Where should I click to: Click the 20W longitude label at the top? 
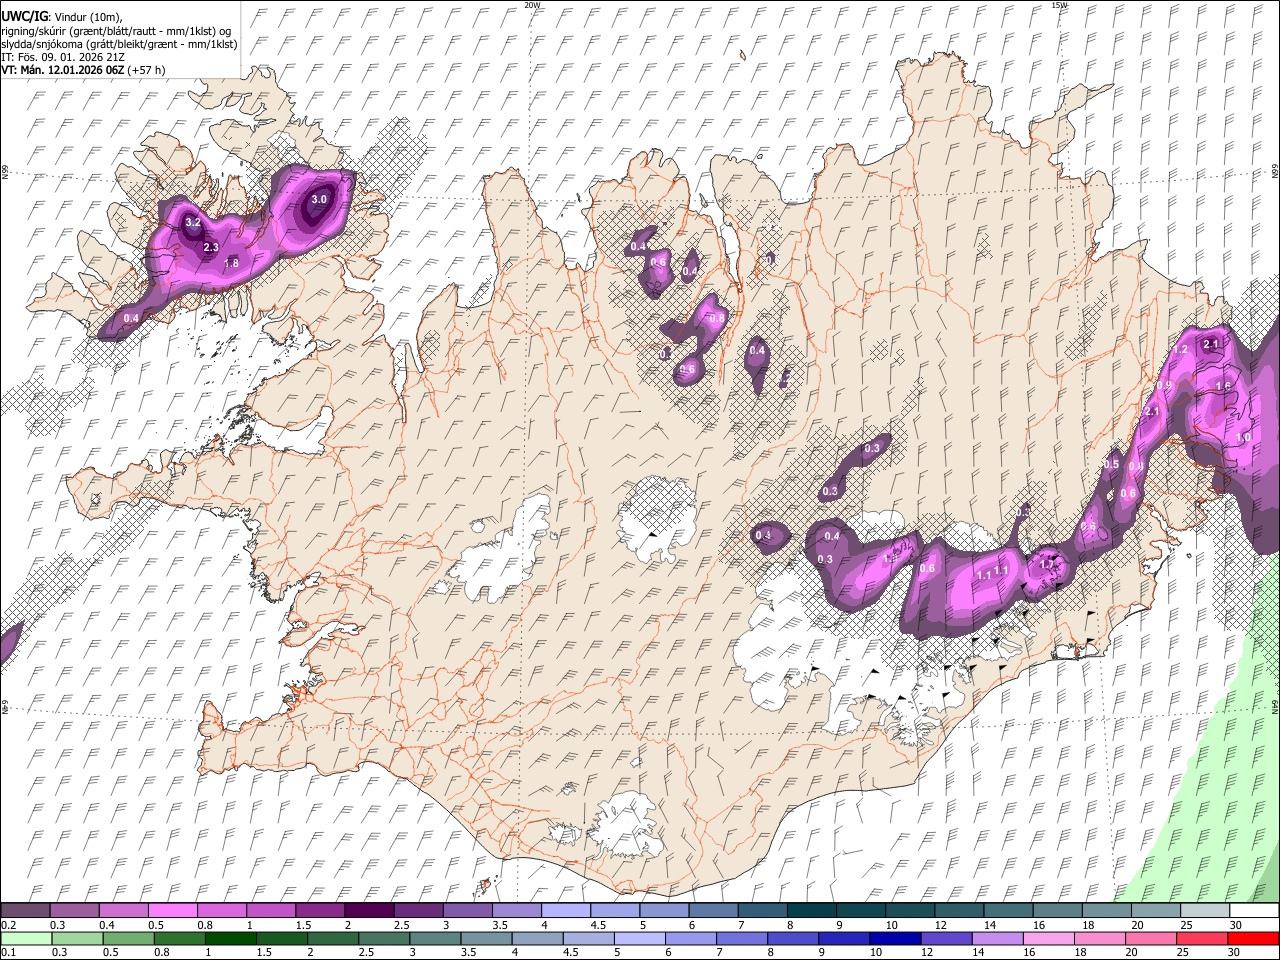532,5
